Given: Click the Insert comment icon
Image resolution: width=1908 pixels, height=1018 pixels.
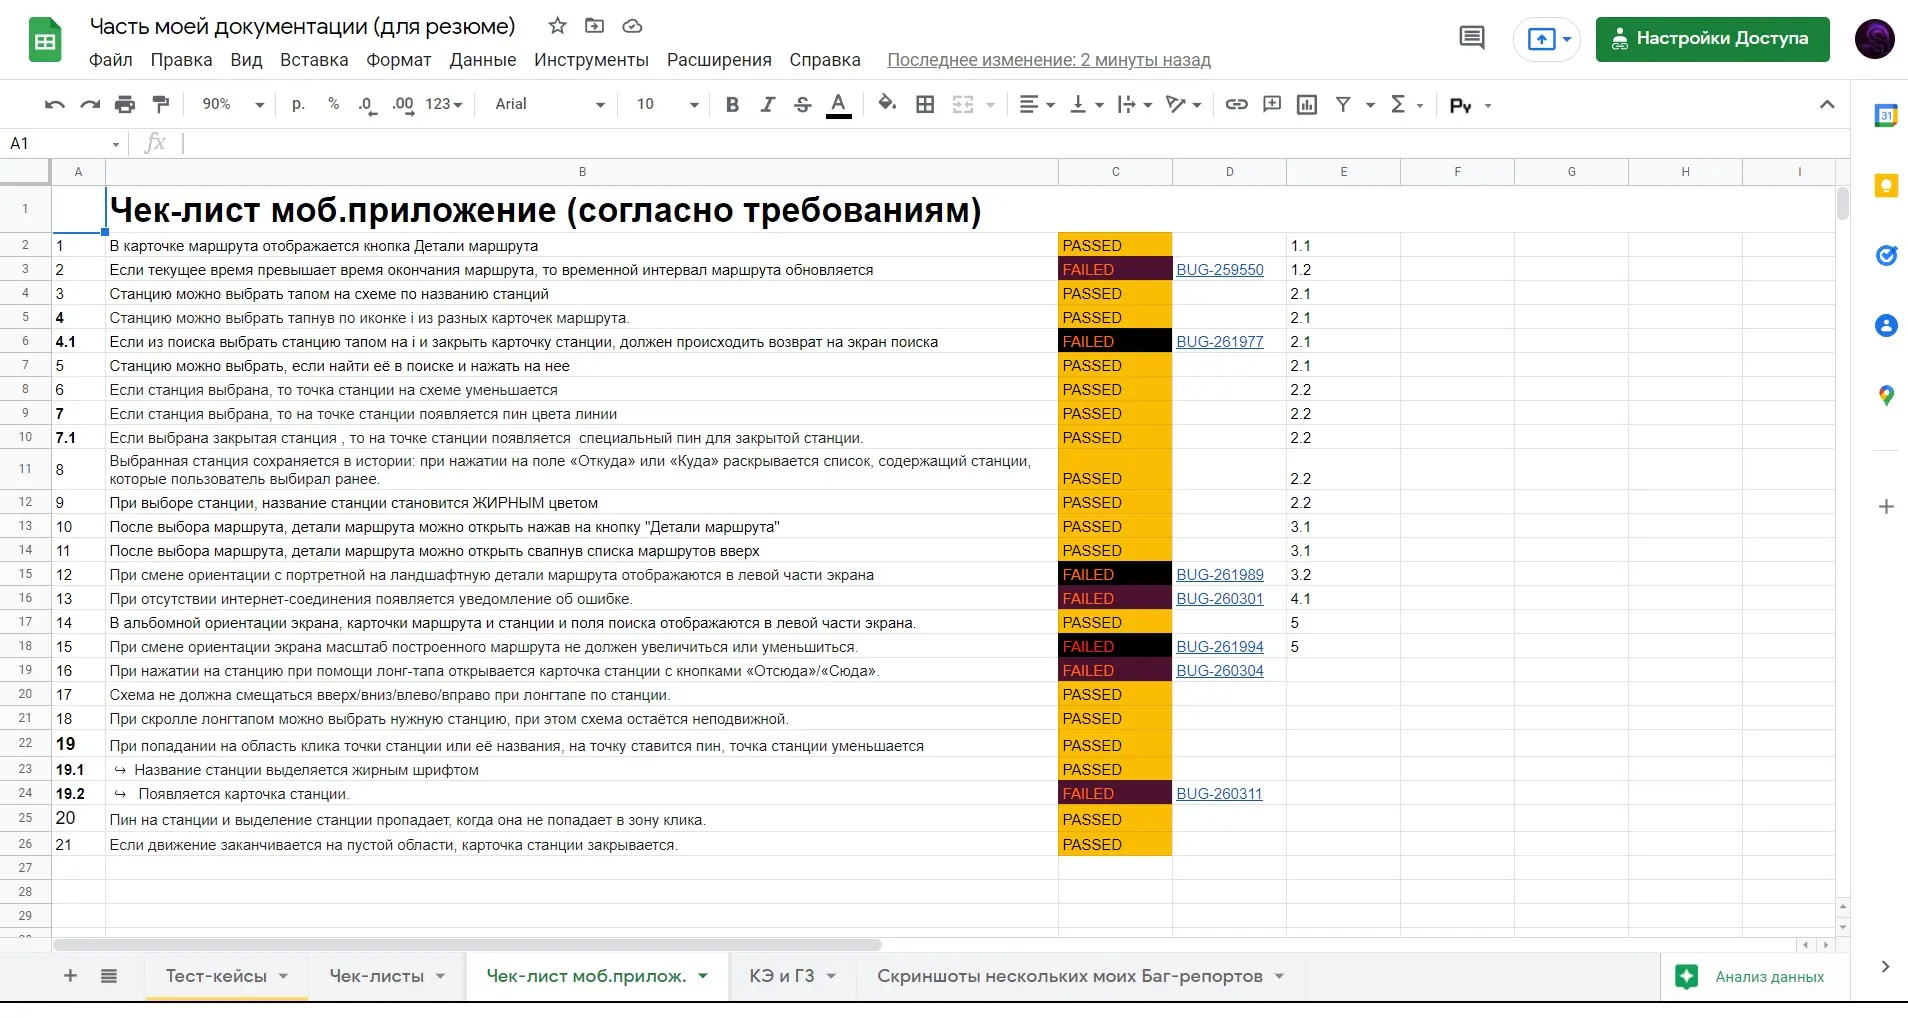Looking at the screenshot, I should click(1272, 105).
